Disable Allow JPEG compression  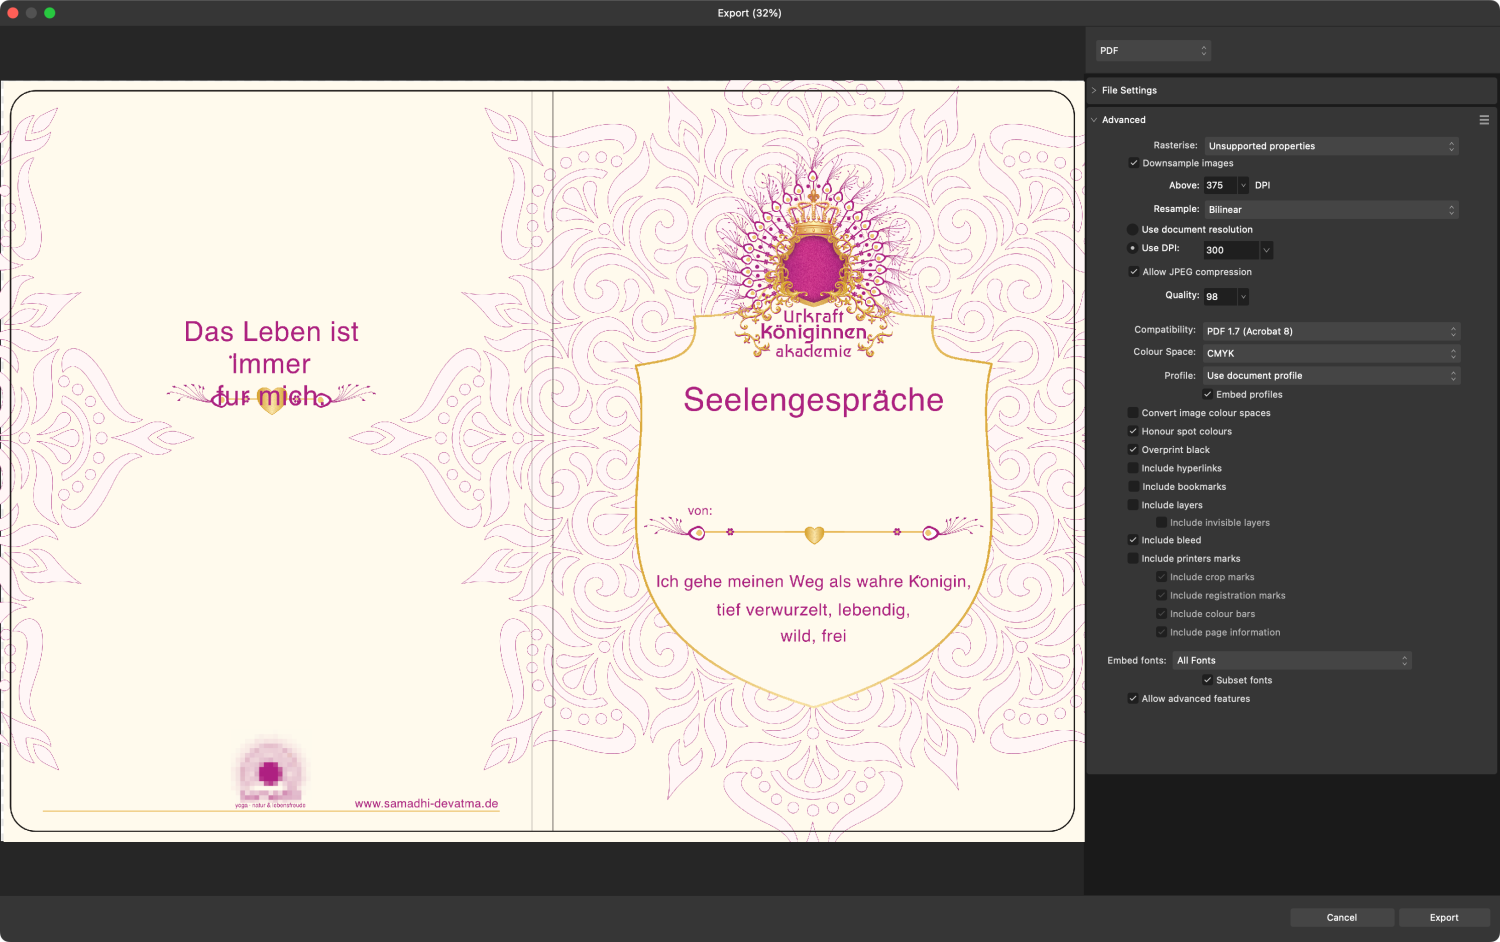click(1133, 272)
